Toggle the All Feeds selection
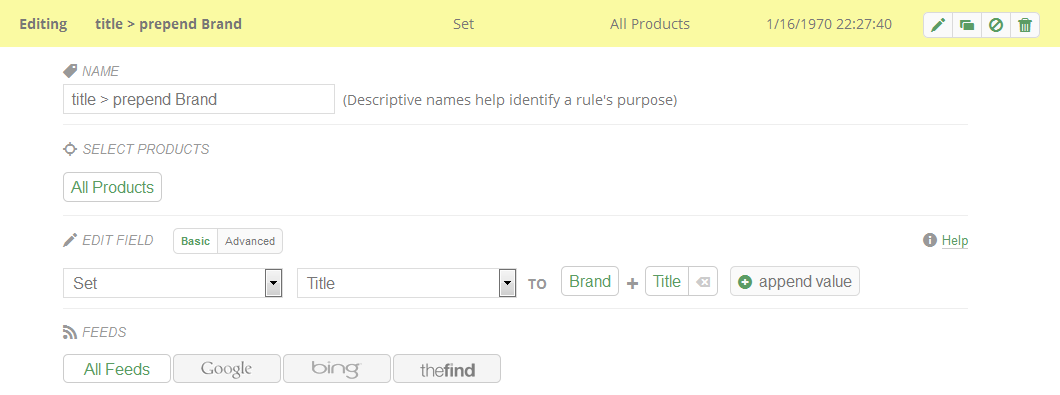Screen dimensions: 1060x395 [117, 369]
